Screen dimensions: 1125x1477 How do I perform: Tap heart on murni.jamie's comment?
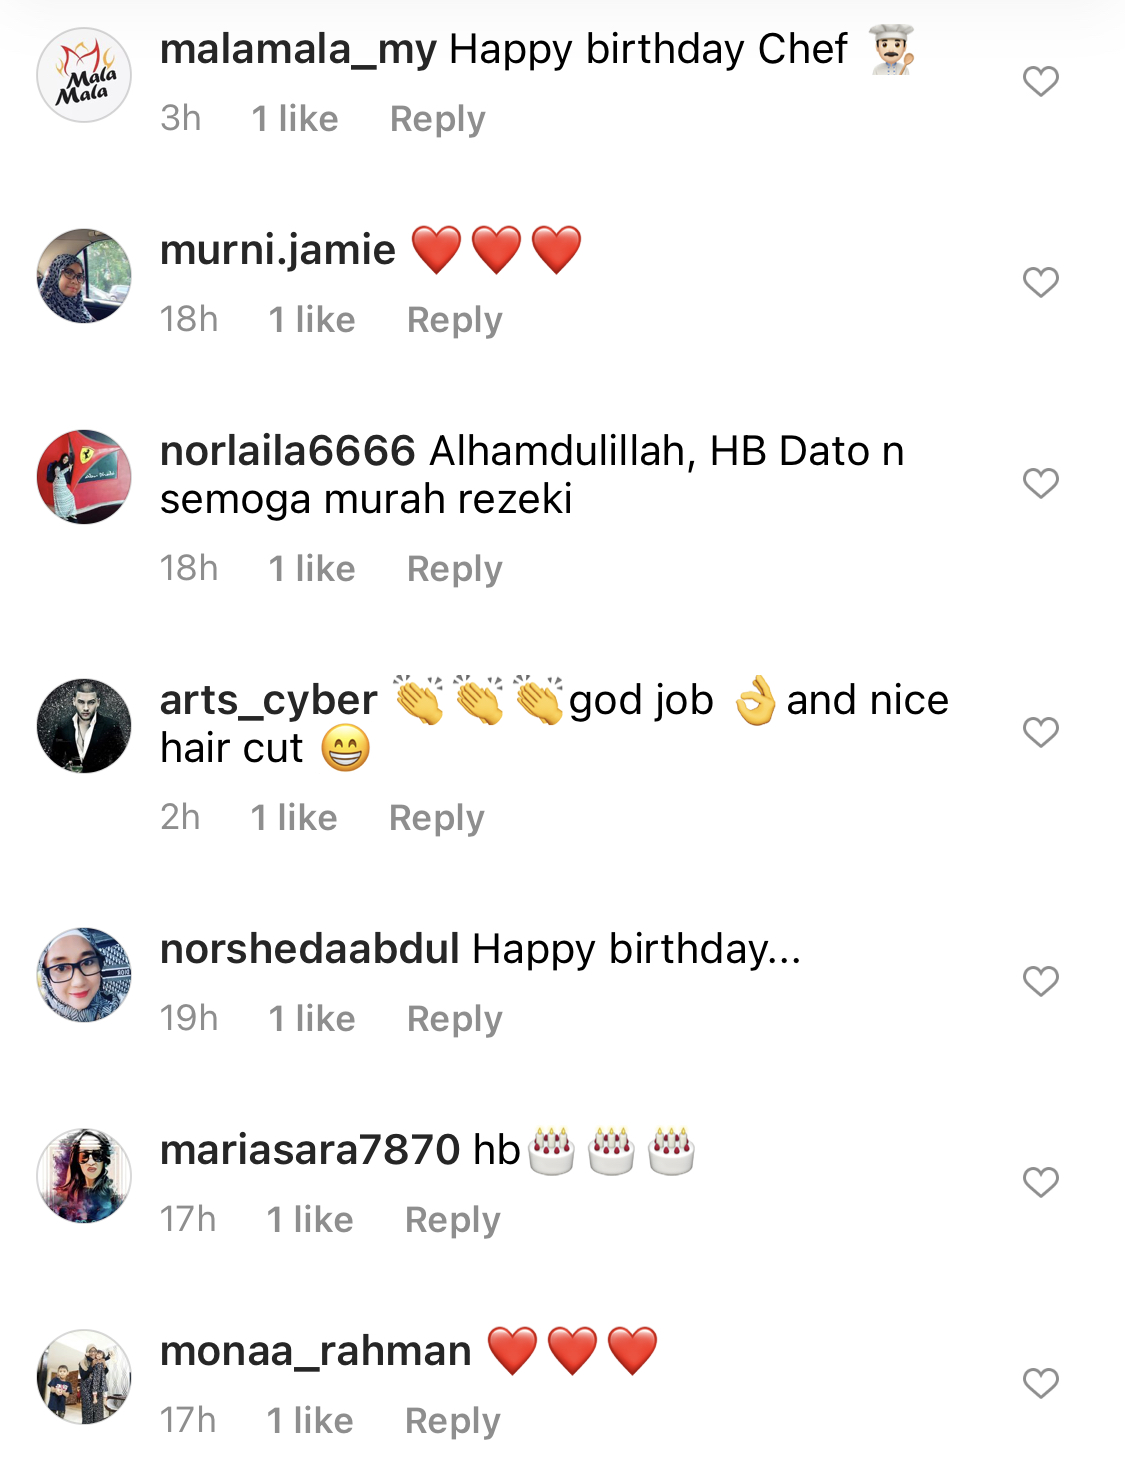tap(1040, 282)
